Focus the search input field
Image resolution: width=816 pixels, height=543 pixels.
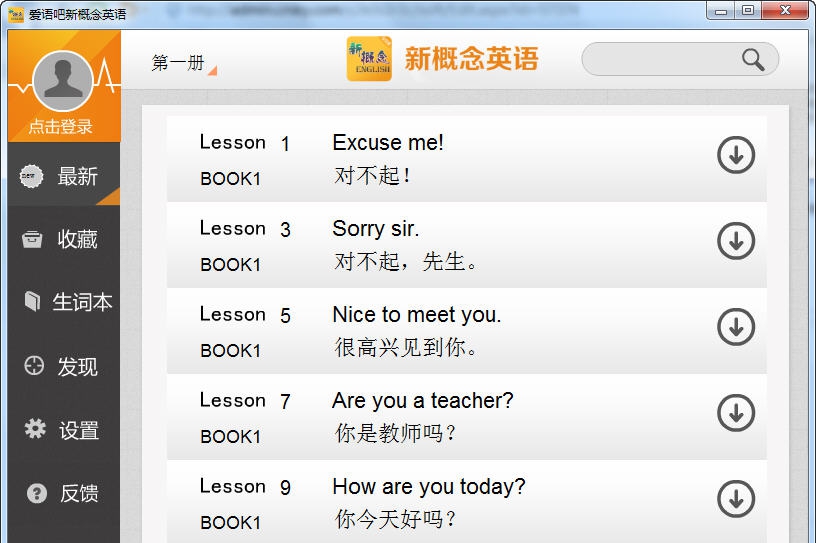[x=680, y=59]
